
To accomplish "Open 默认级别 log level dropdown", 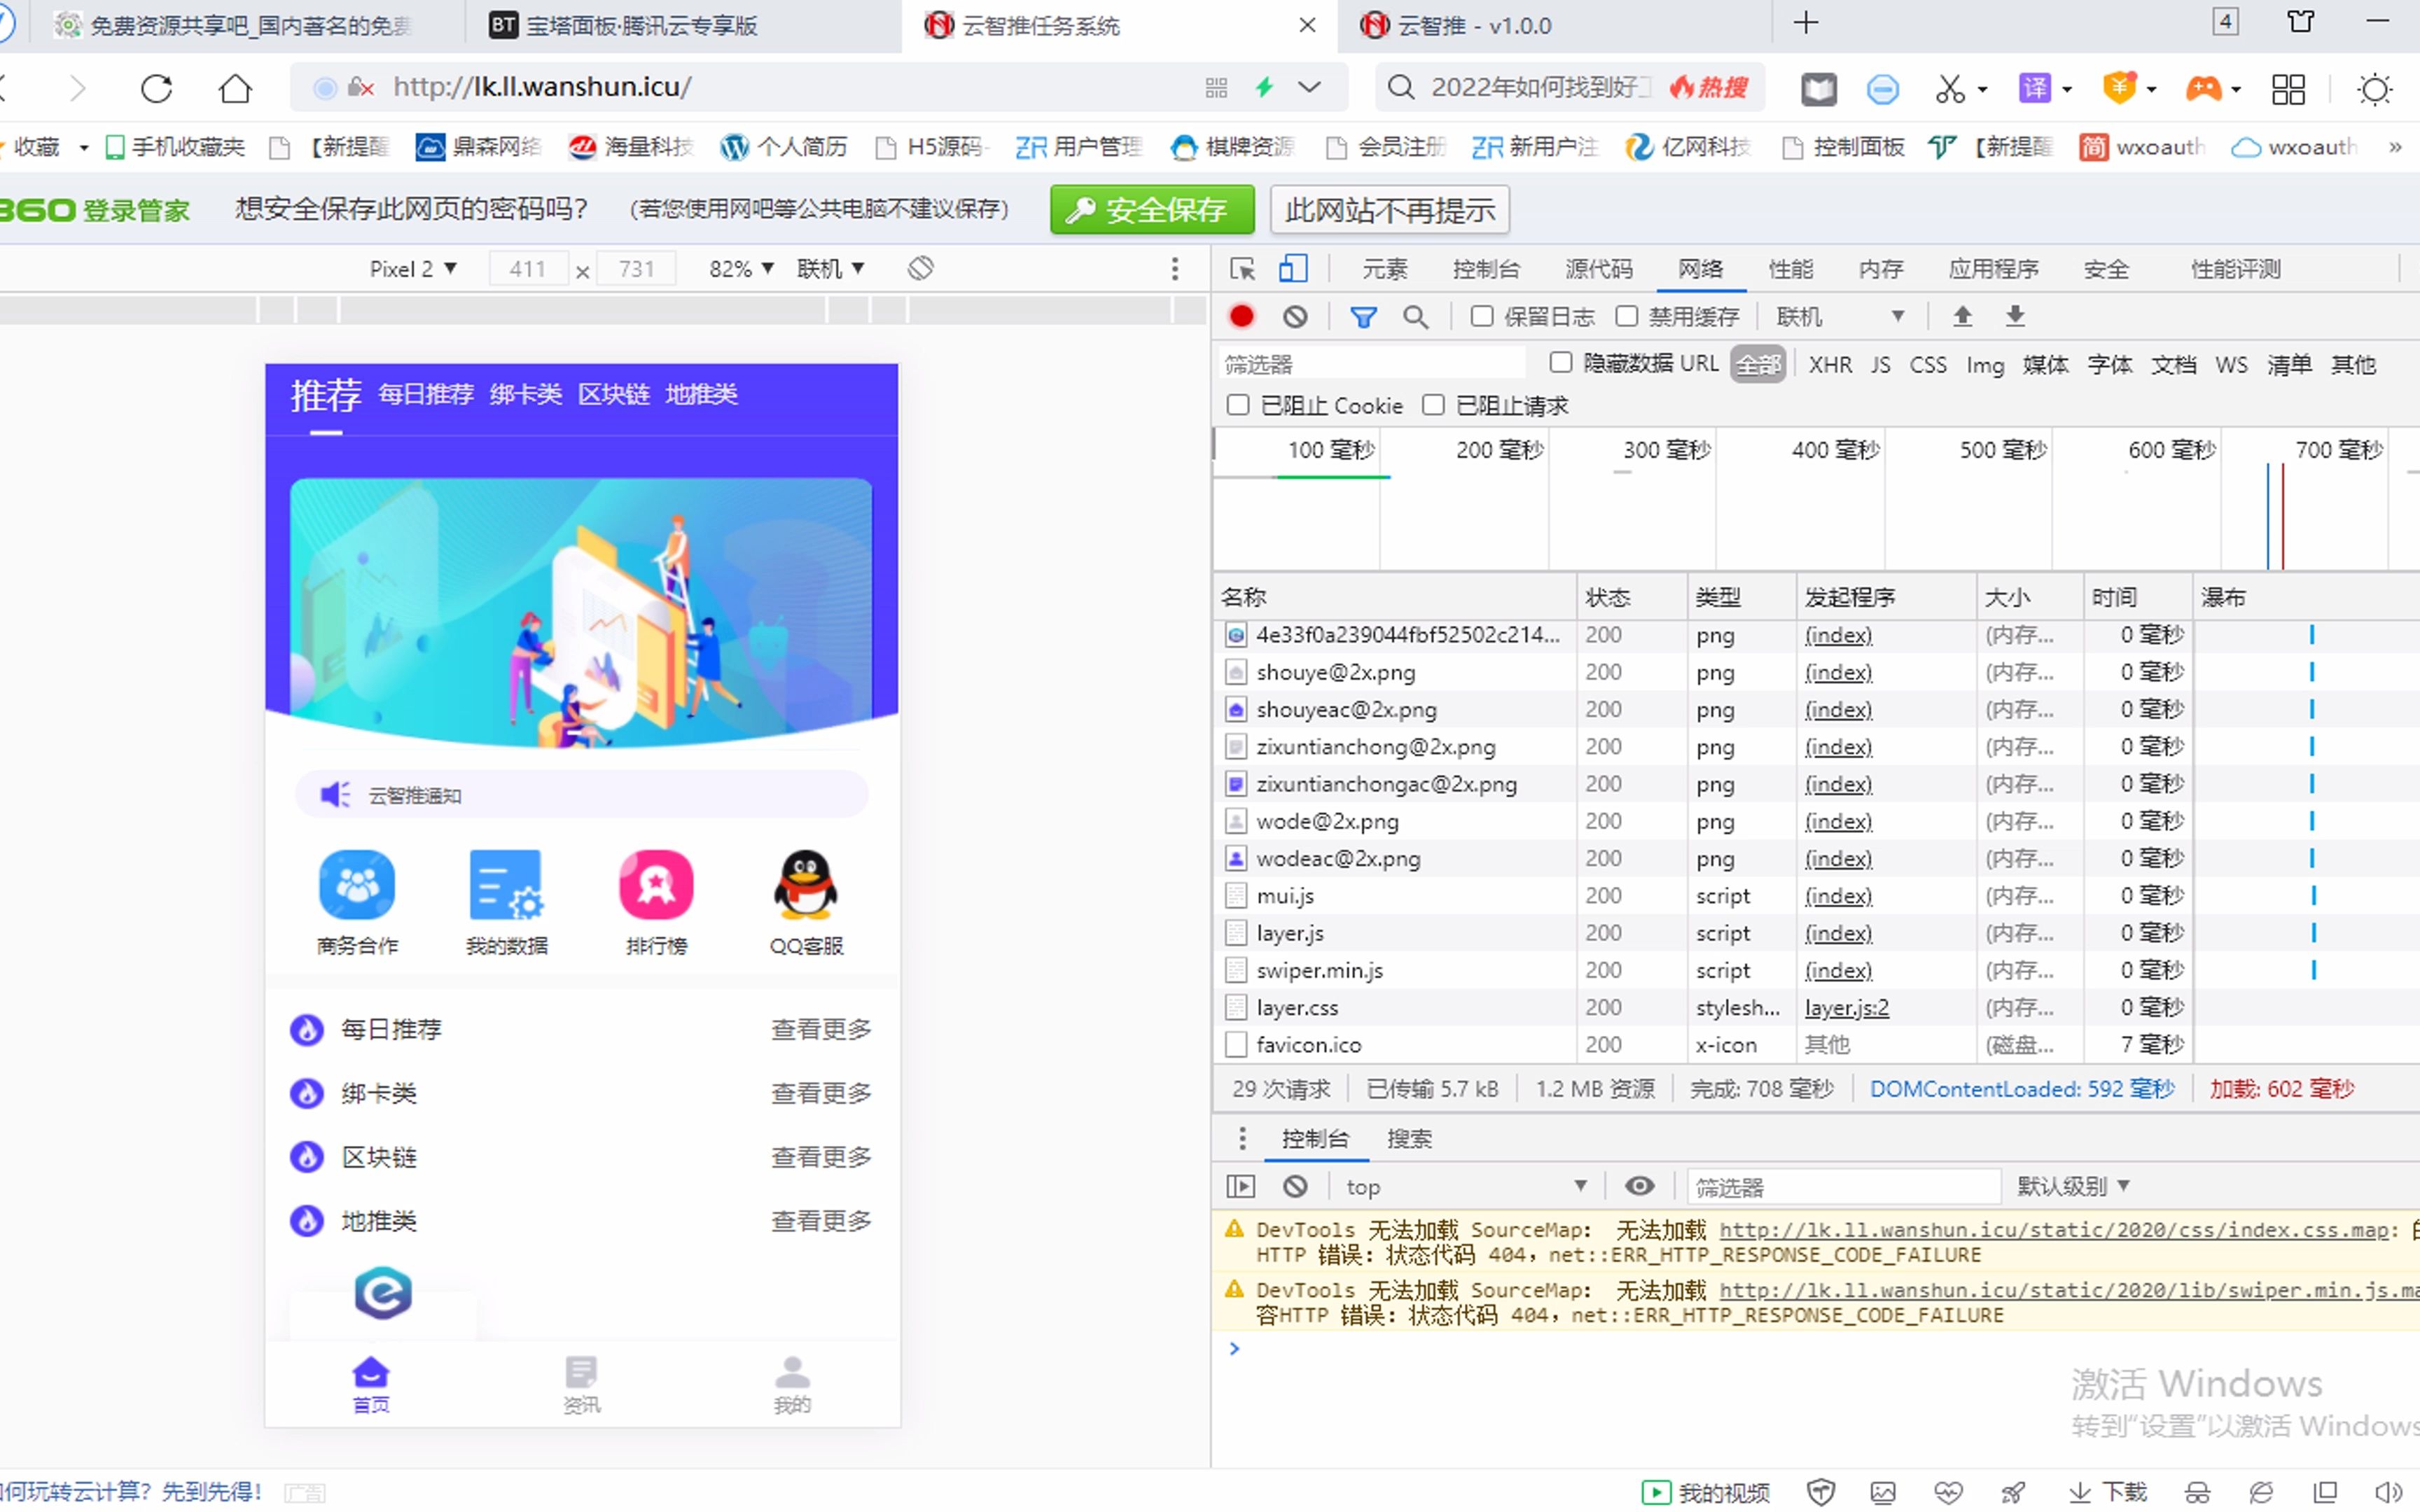I will 2073,1187.
